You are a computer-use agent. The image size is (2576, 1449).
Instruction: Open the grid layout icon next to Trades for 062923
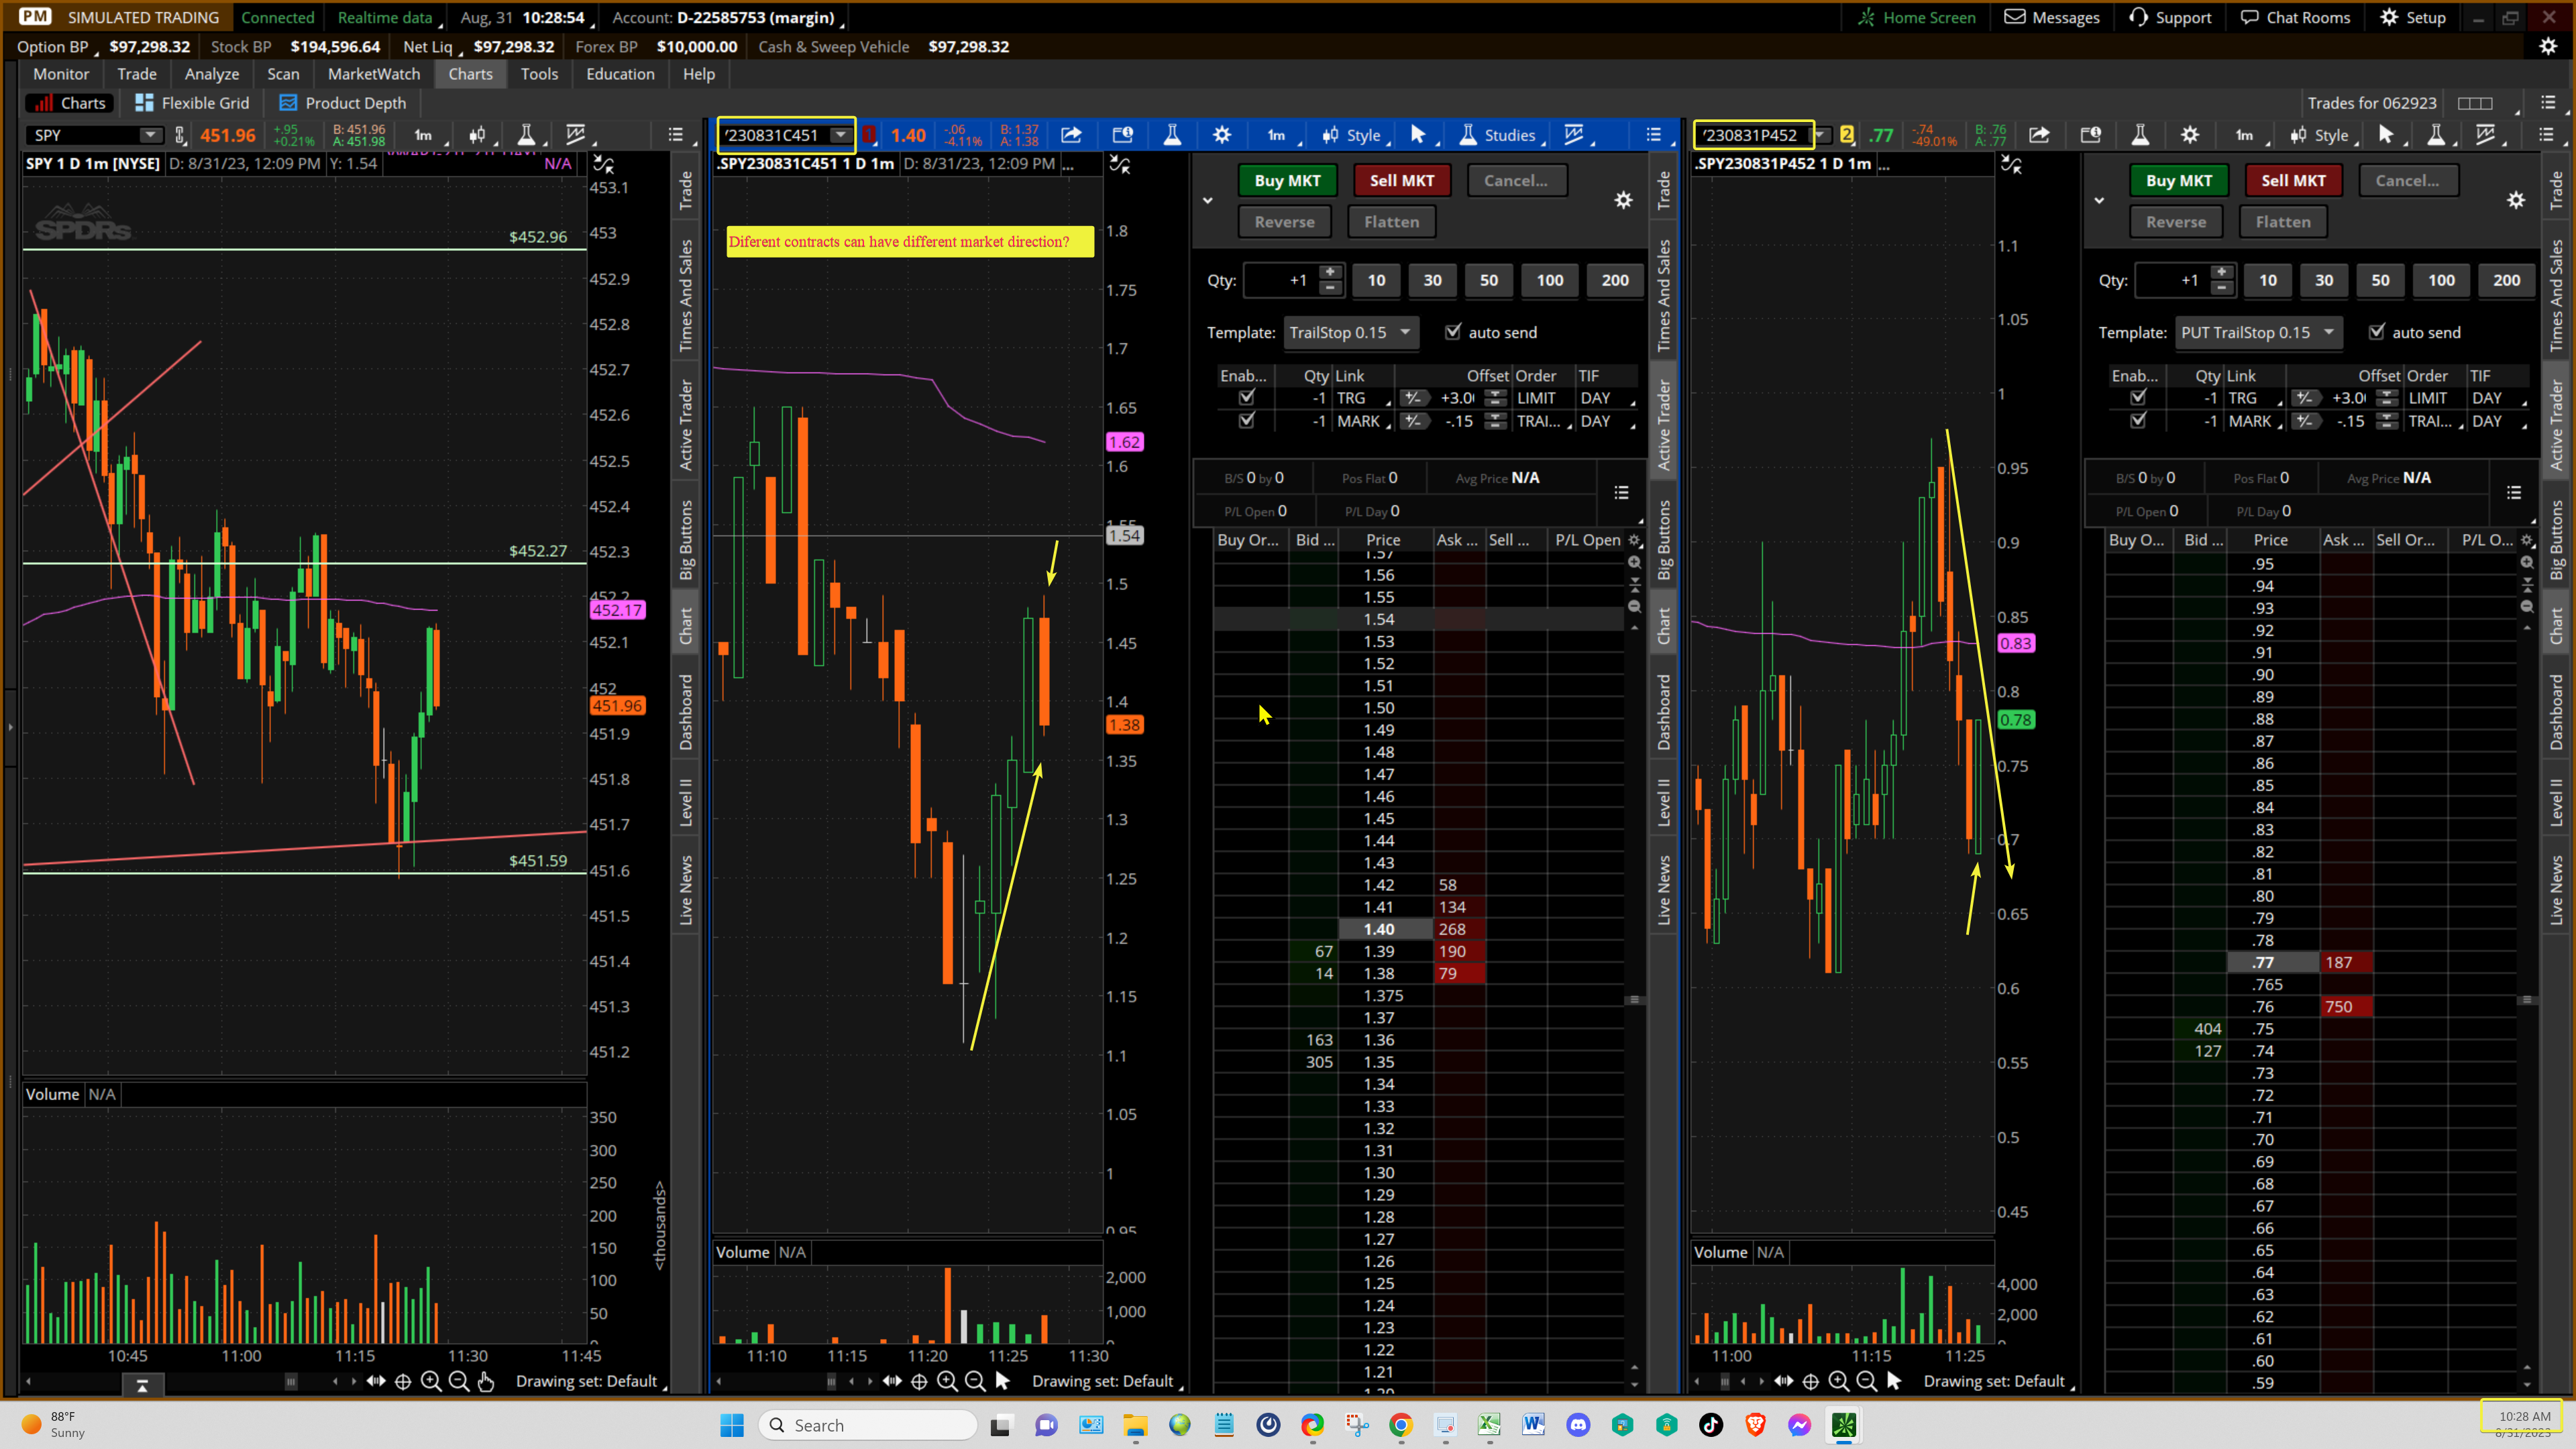(2475, 103)
